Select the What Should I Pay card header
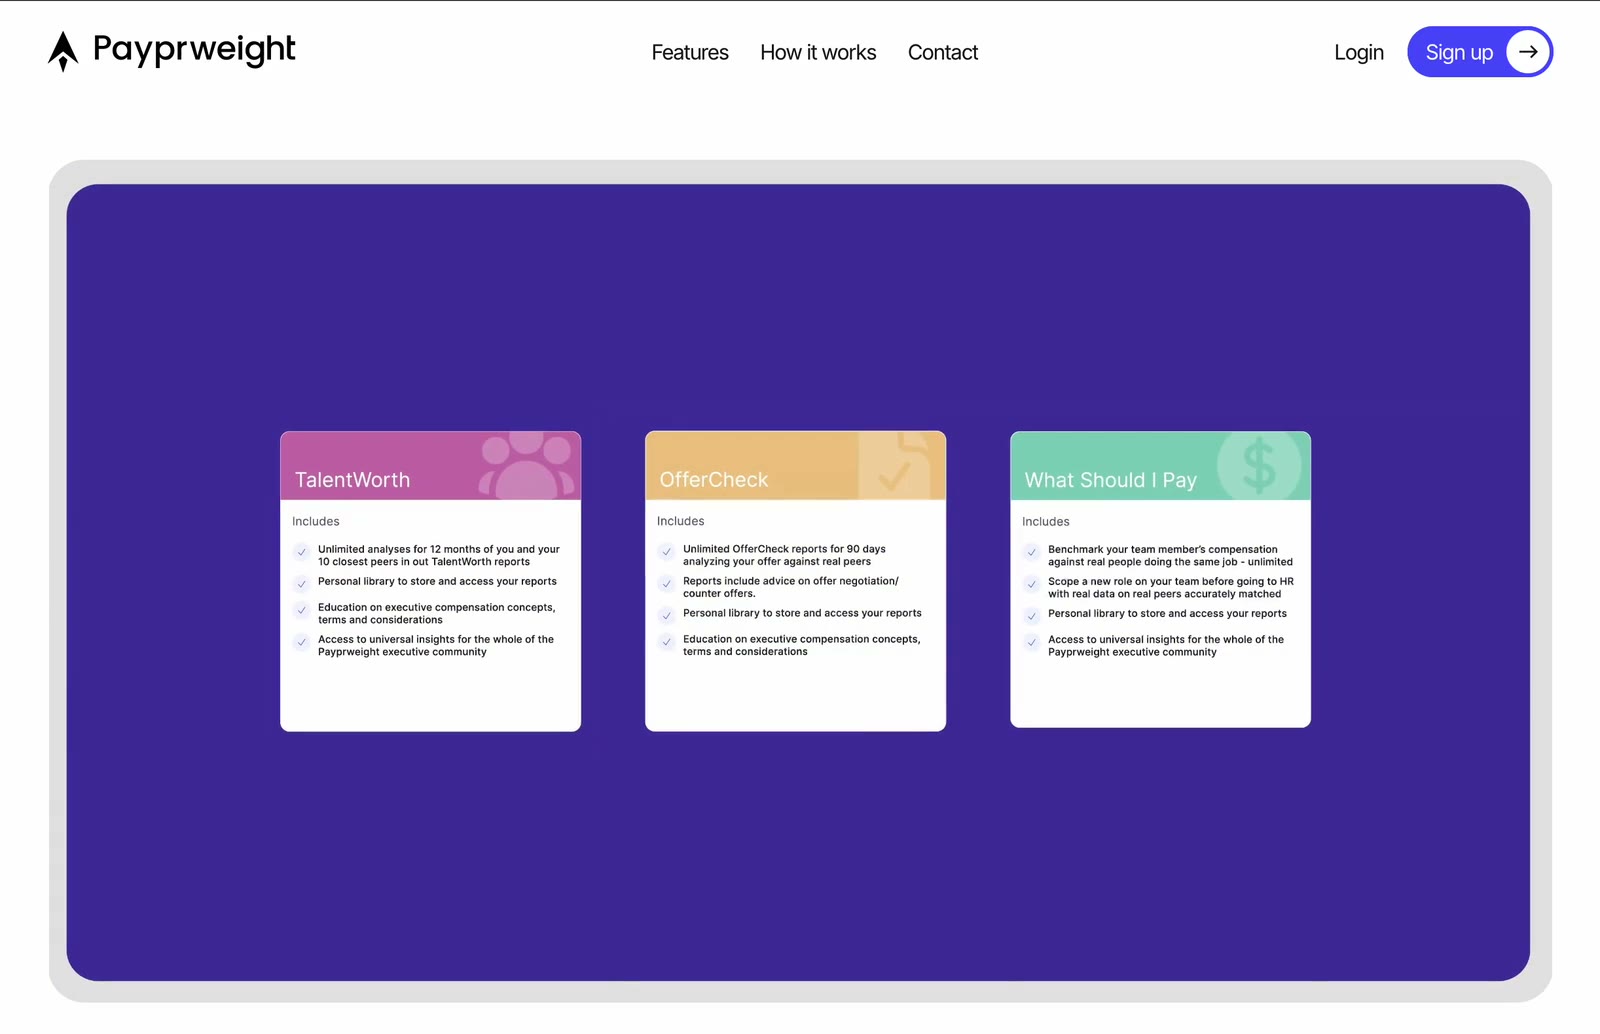Screen dimensions: 1600x1034 pos(1160,466)
